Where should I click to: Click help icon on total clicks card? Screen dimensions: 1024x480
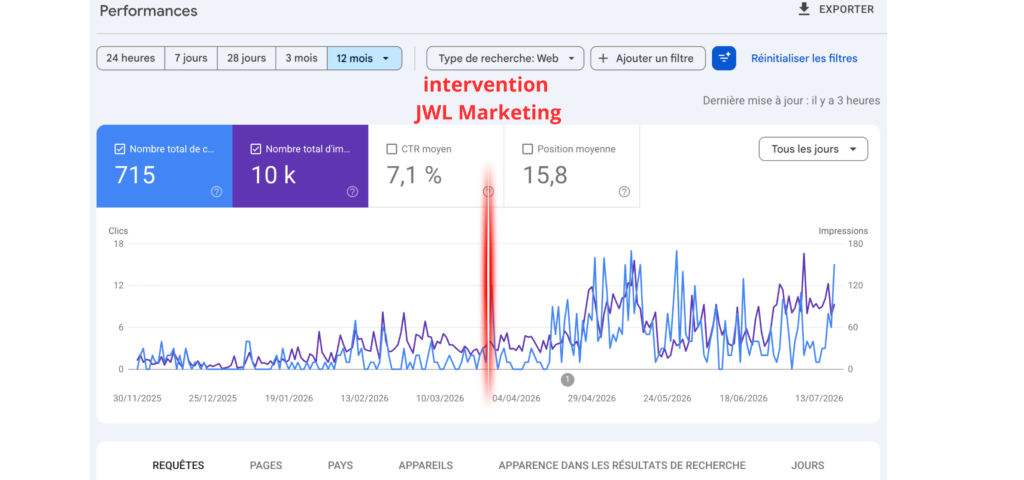pyautogui.click(x=216, y=191)
